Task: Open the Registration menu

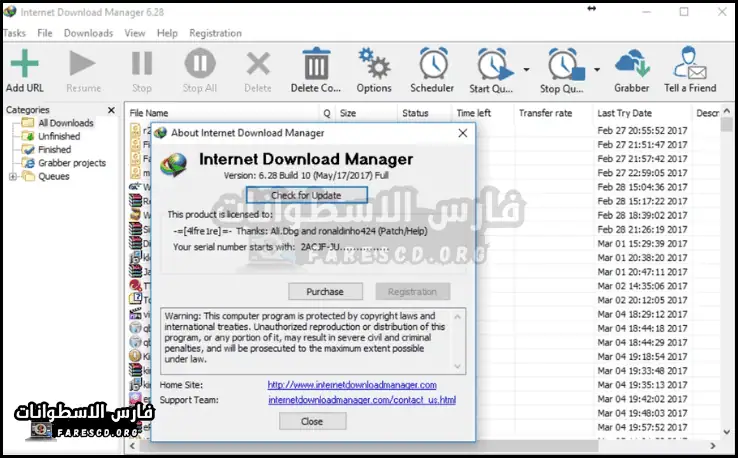Action: tap(215, 33)
